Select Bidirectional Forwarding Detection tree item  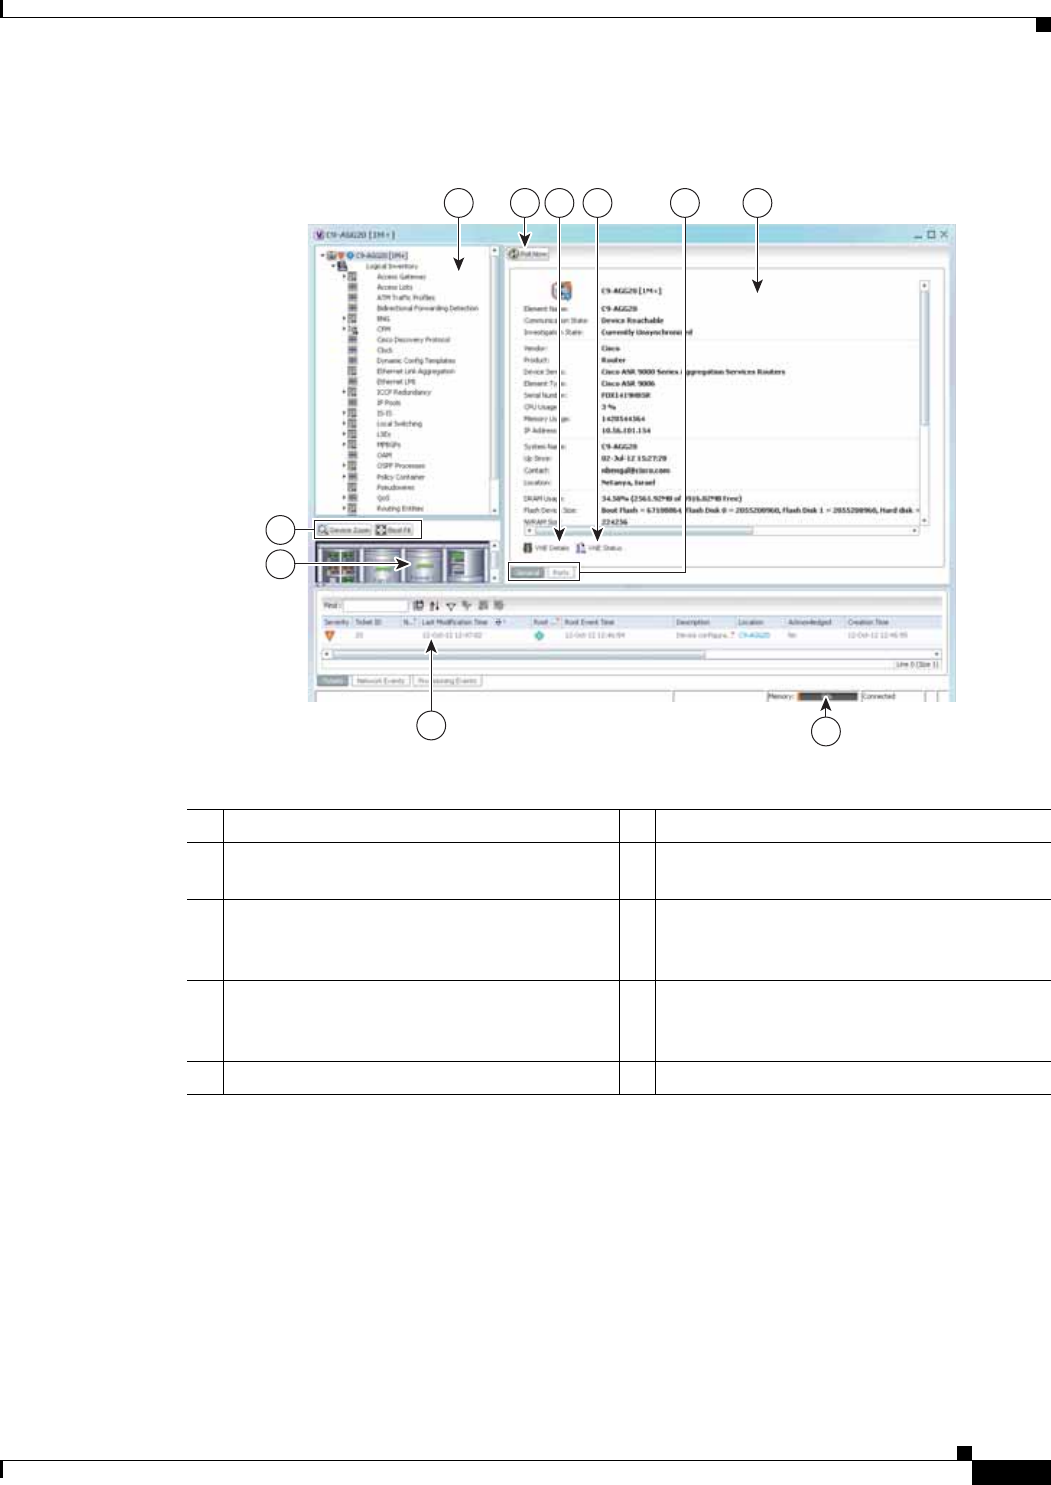(x=427, y=308)
